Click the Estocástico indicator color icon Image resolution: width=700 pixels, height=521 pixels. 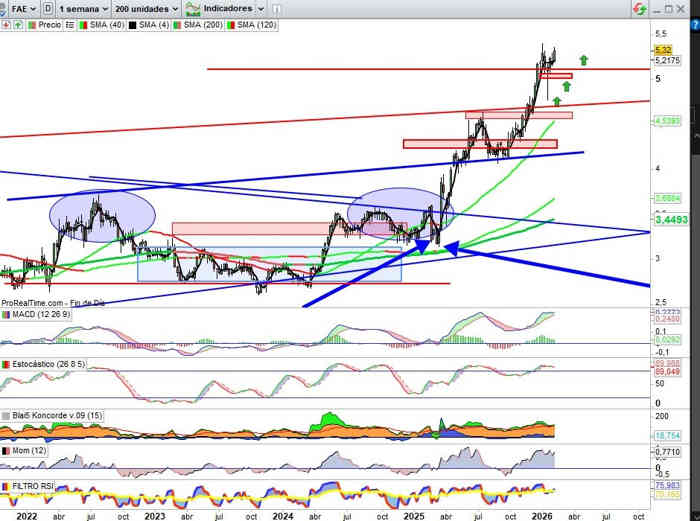[x=6, y=365]
